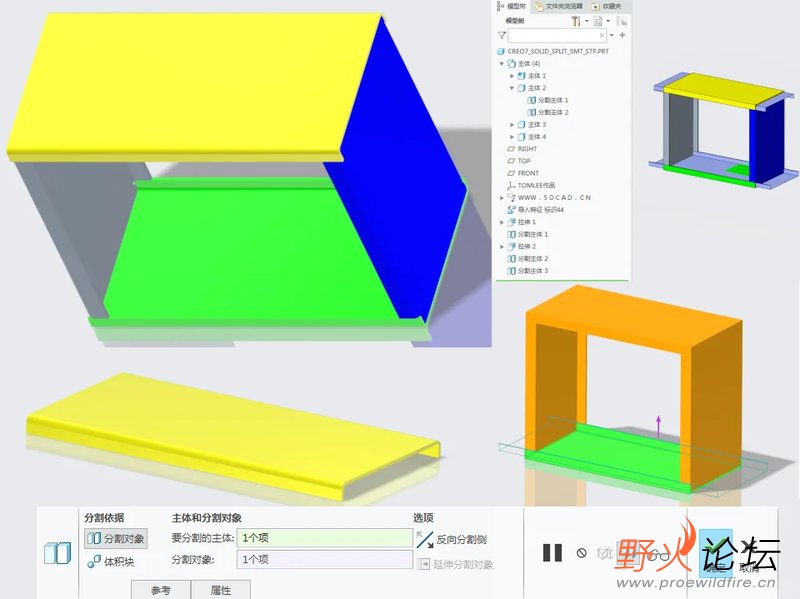Image resolution: width=800 pixels, height=599 pixels.
Task: Expand the 拉伸 1 feature
Action: coord(502,222)
